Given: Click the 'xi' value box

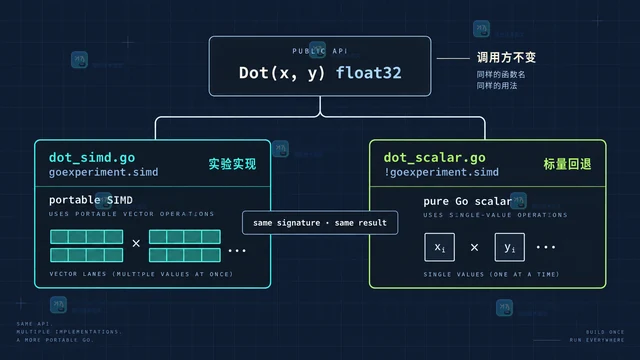Looking at the screenshot, I should point(440,247).
